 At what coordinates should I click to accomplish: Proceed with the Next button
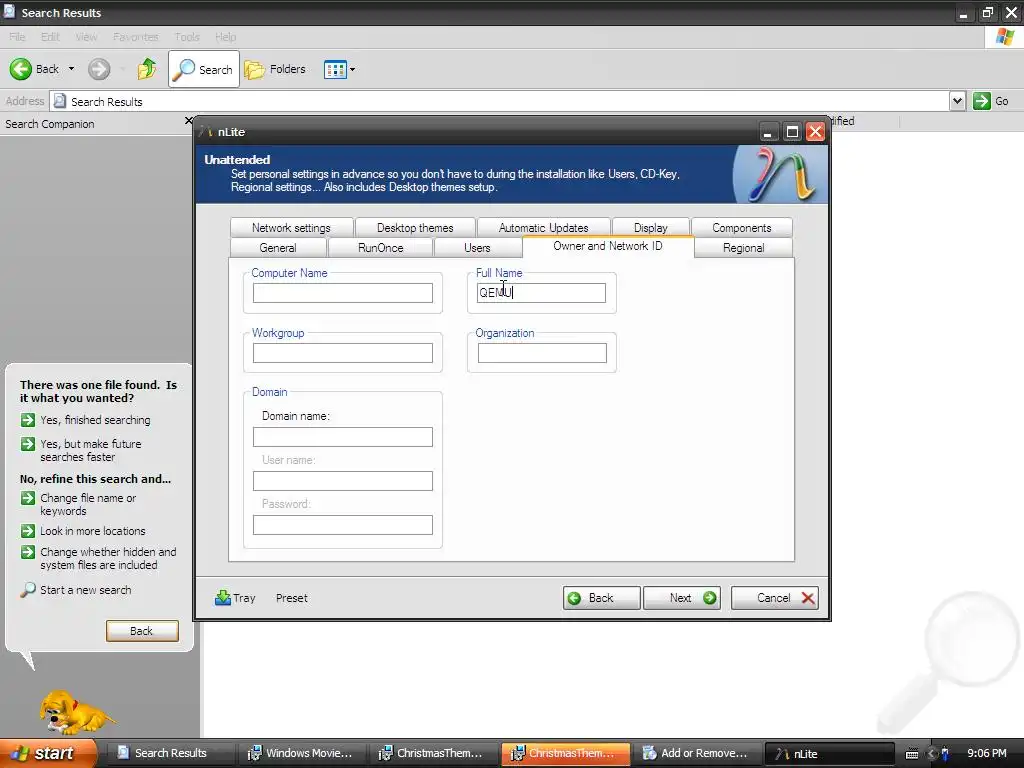click(682, 598)
